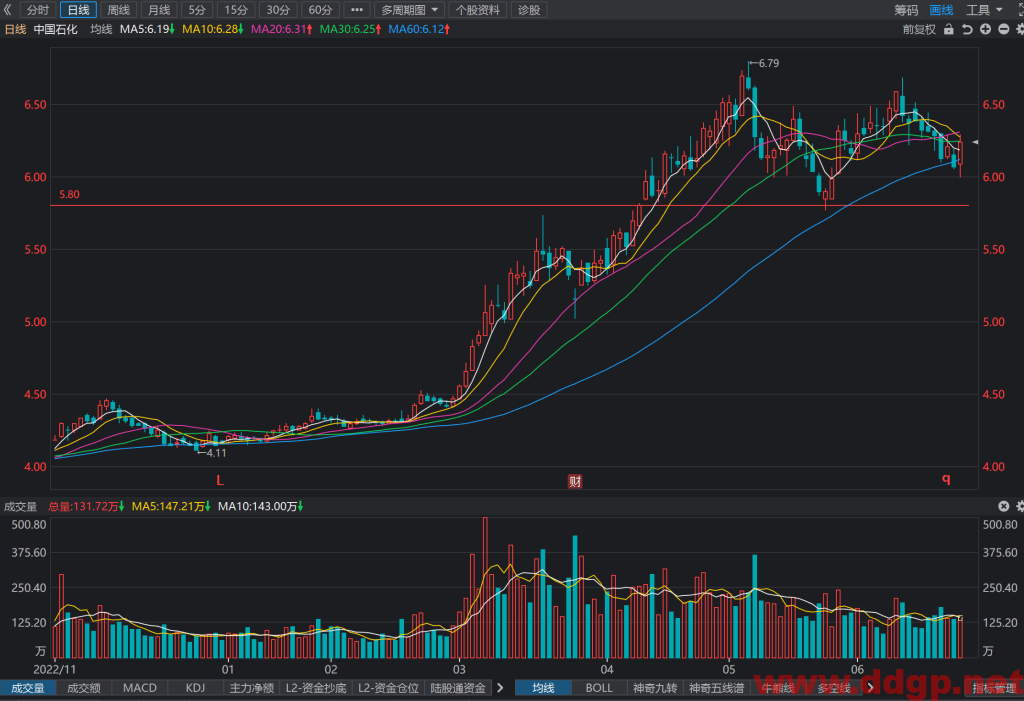Screen dimensions: 1024x701
Task: Click the MA5:6.19 value
Action: (147, 29)
